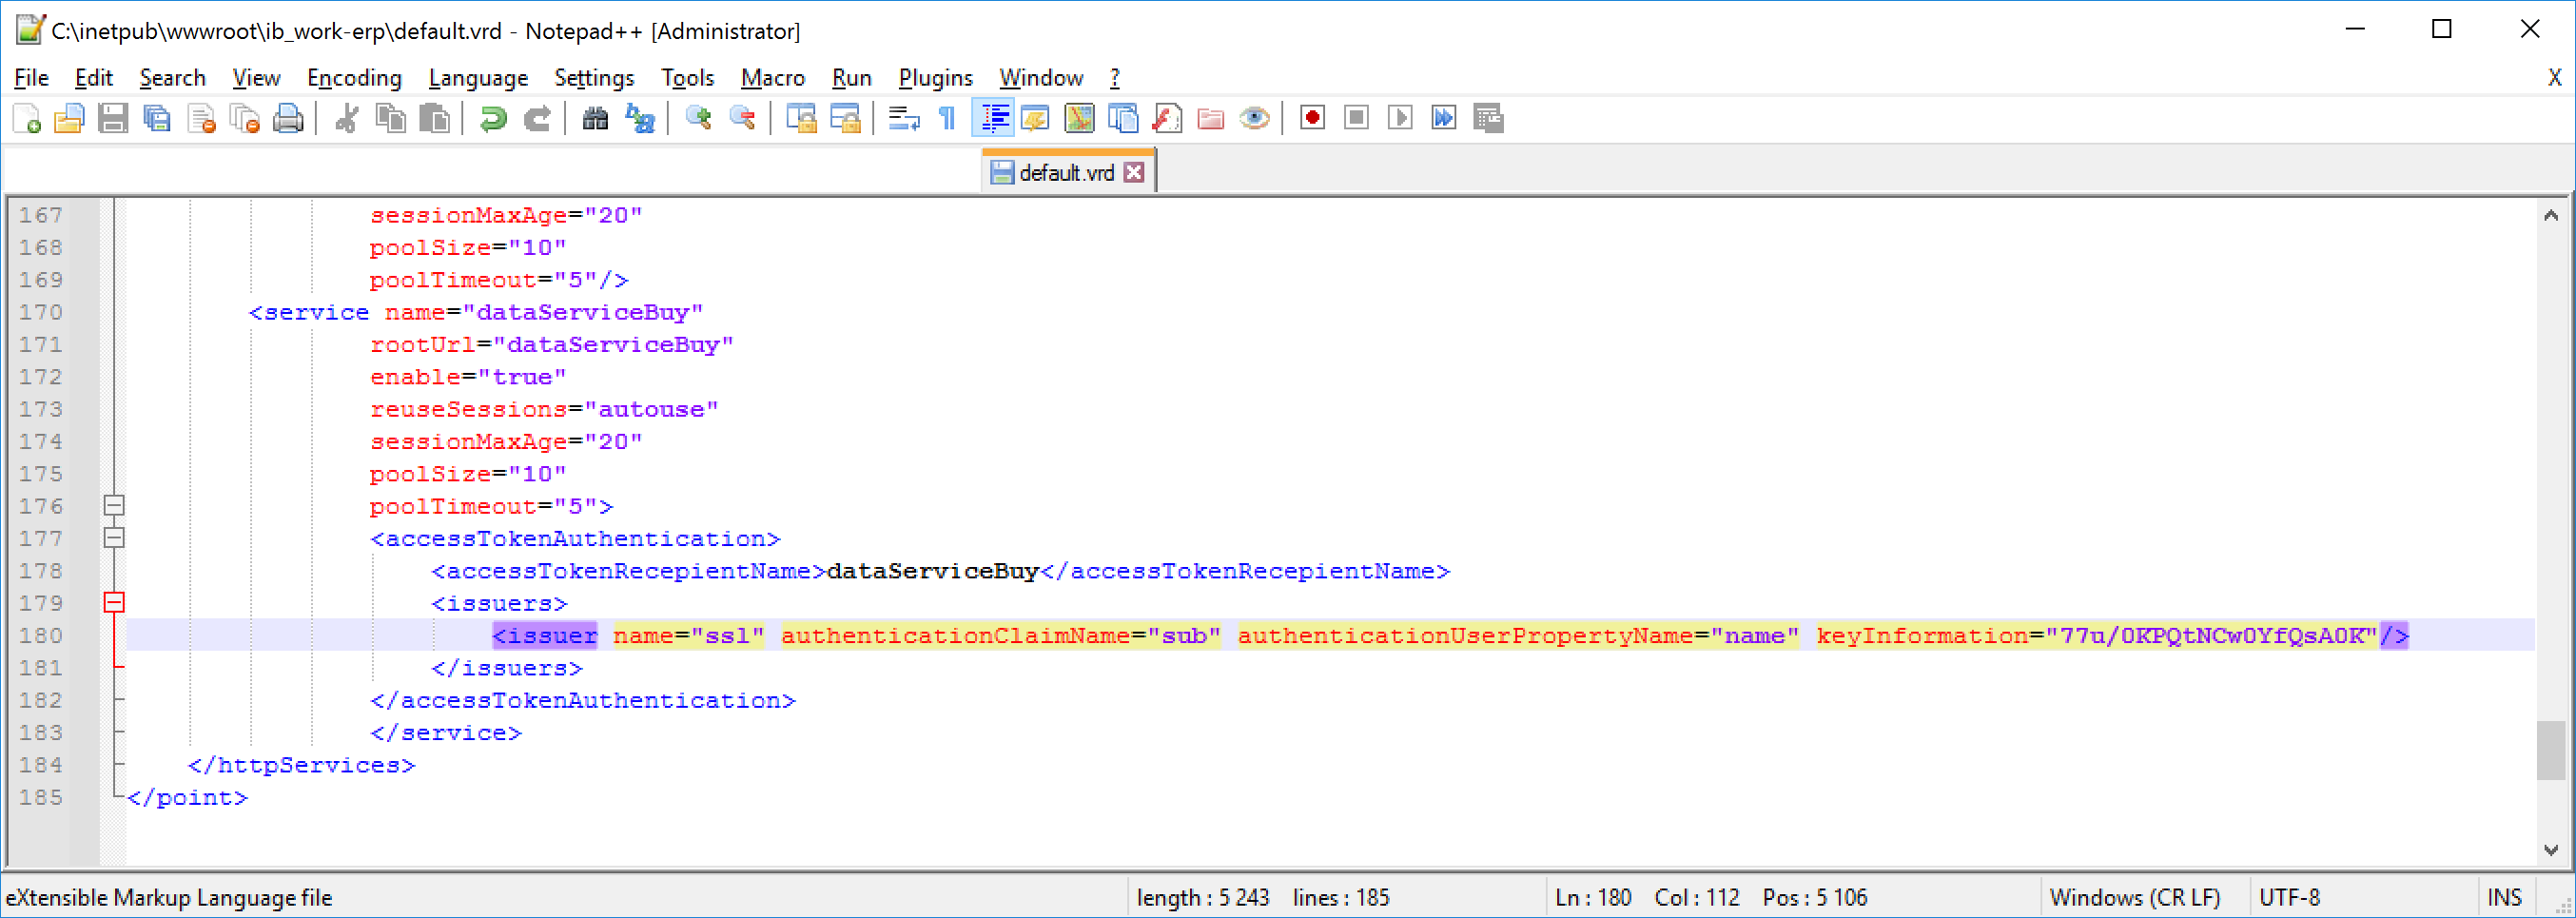Screen dimensions: 2576x918
Task: Toggle the Show Indent Guide icon
Action: [x=992, y=119]
